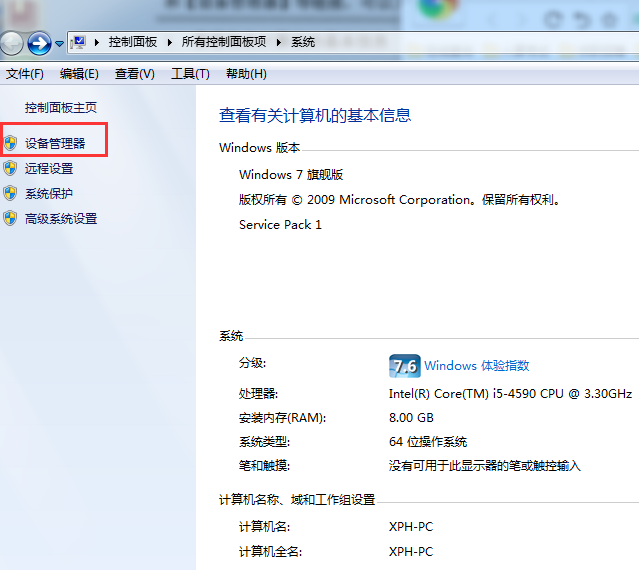
Task: Open the recent pages dropdown beside forward arrow
Action: 59,43
